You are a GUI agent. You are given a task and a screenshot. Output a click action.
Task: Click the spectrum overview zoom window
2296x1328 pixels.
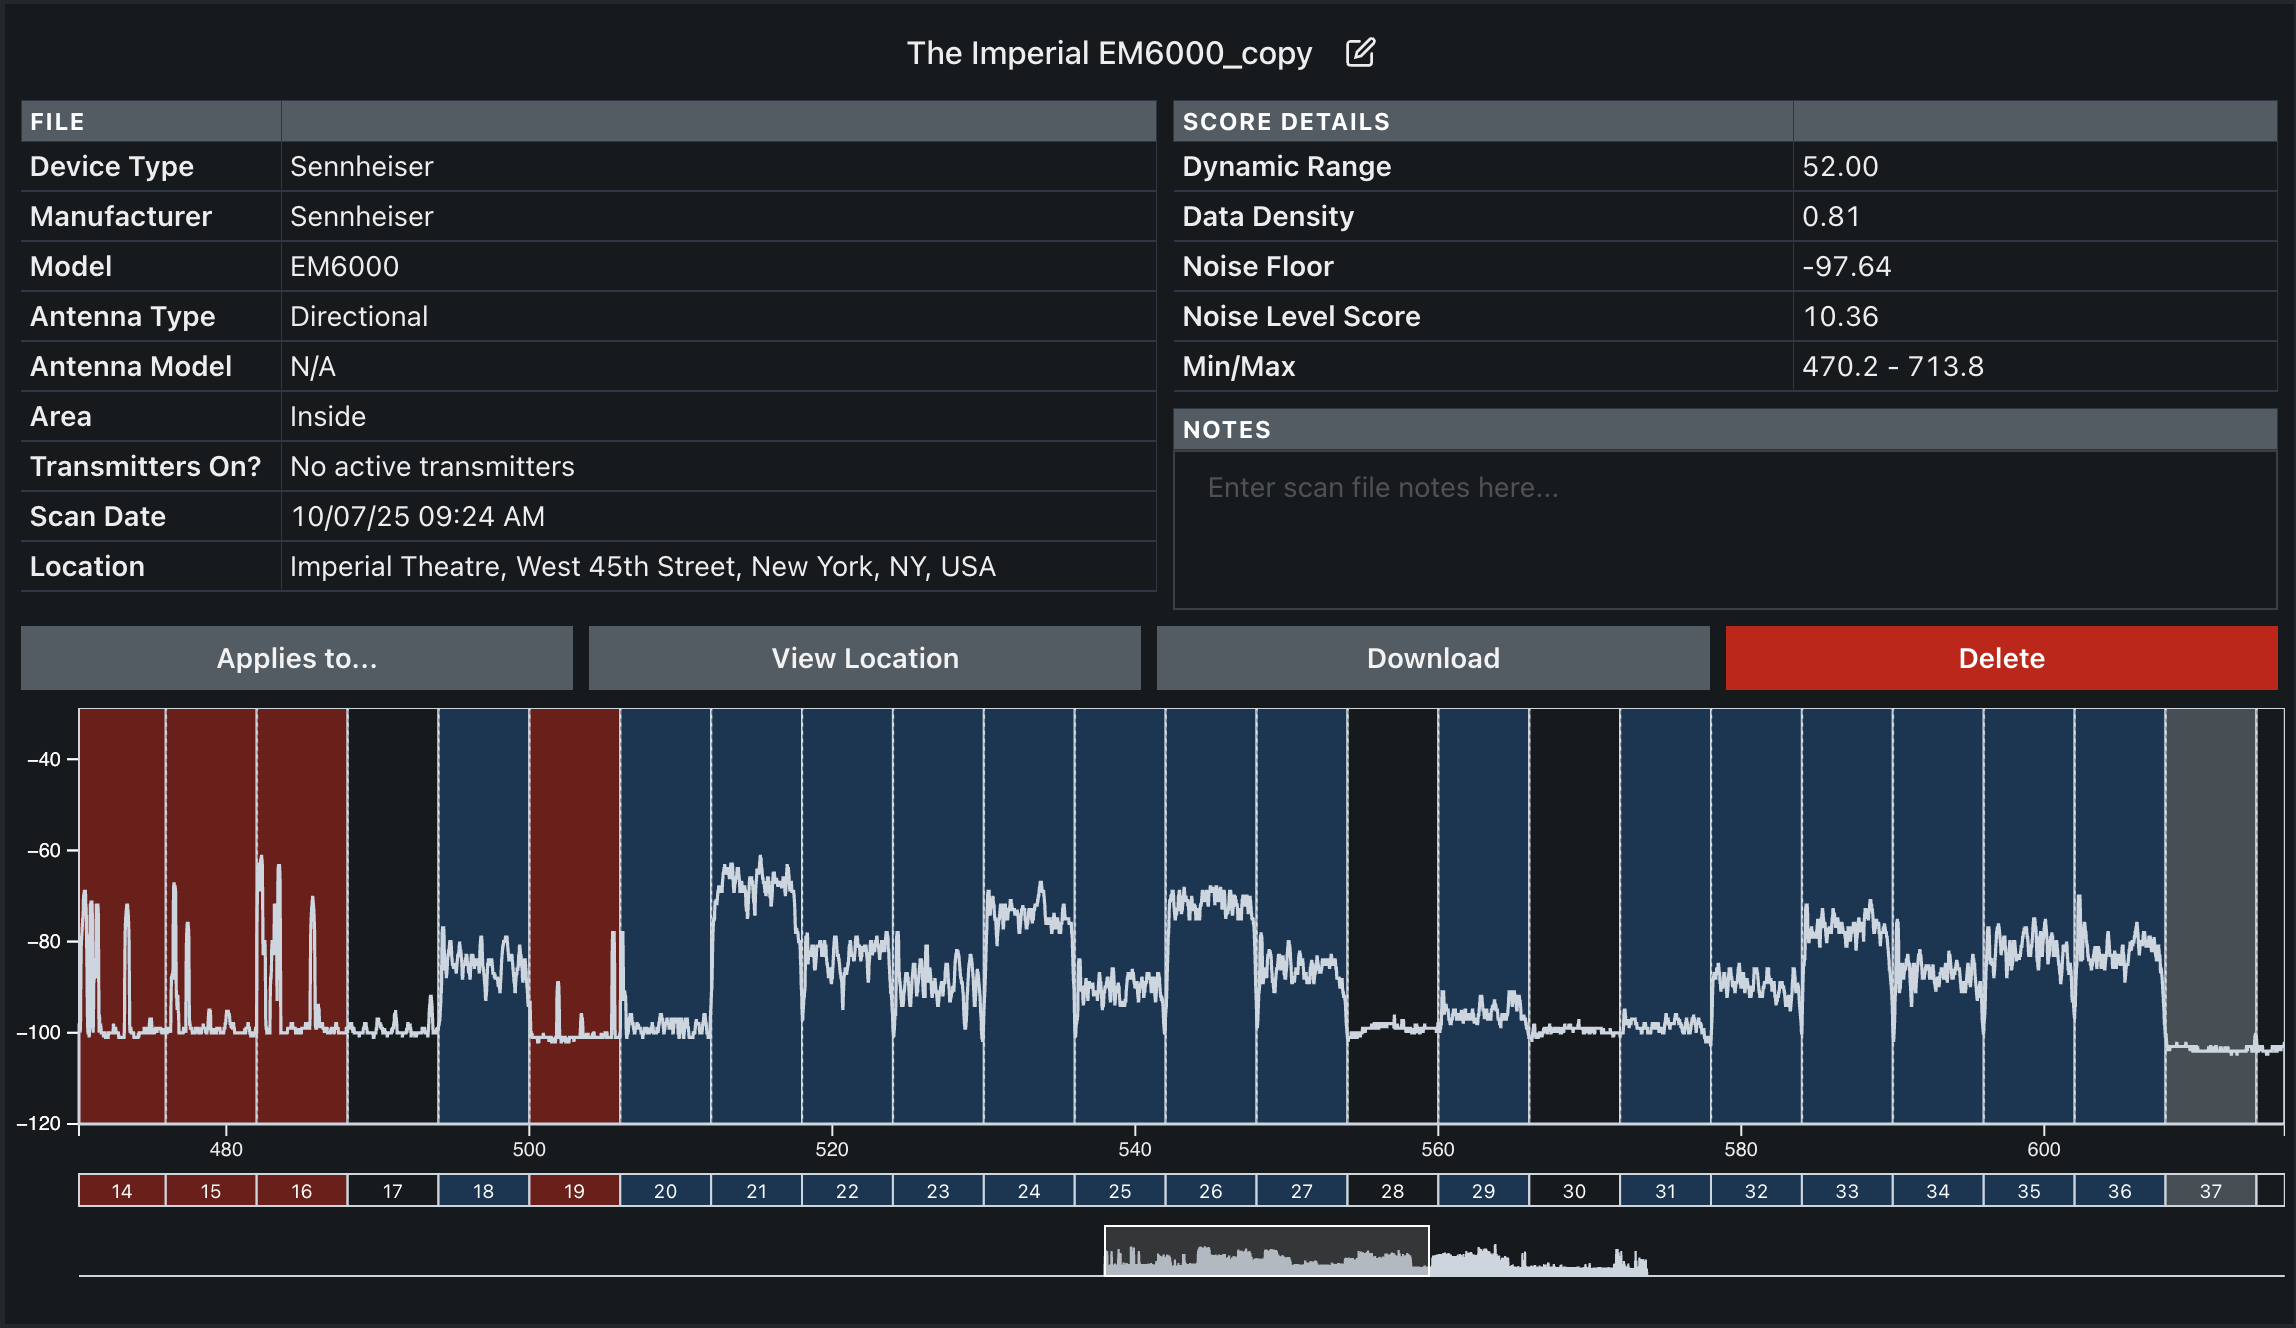click(1266, 1251)
